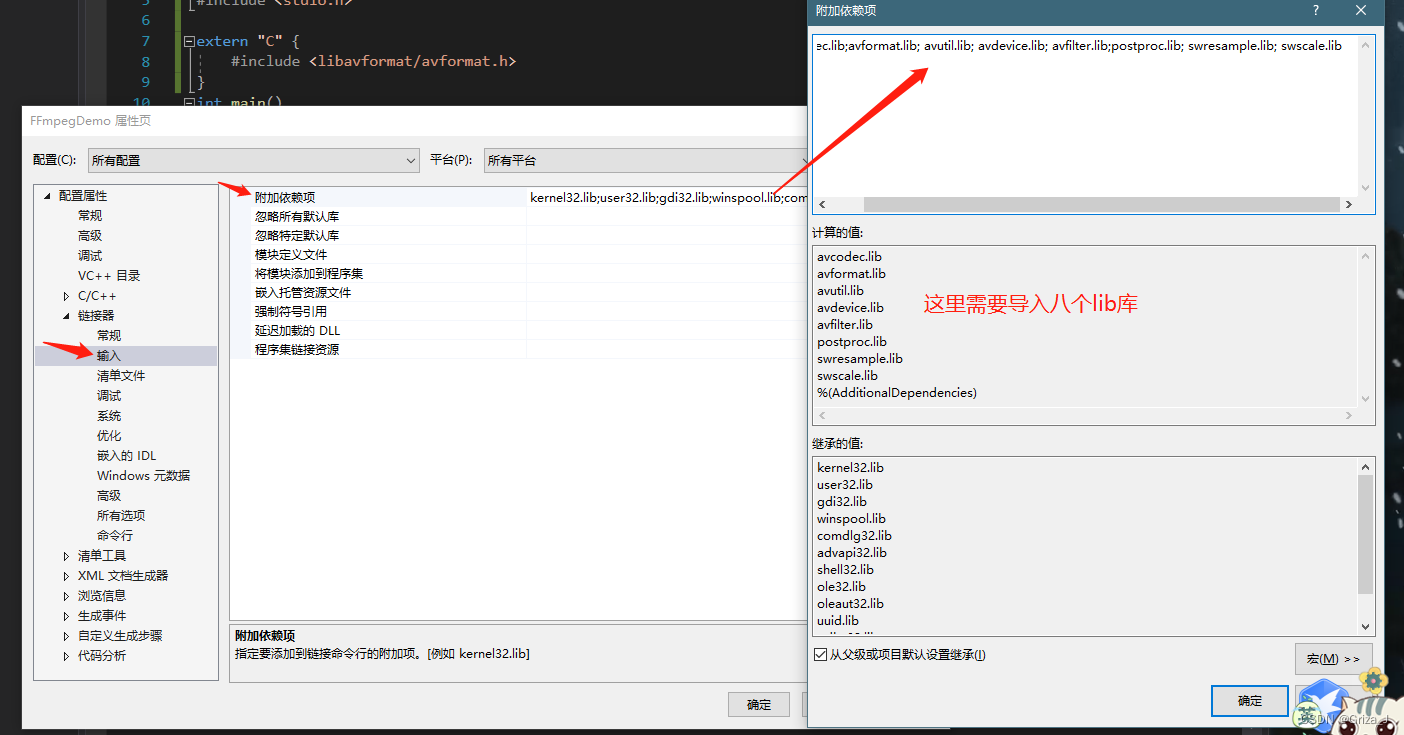Select 清单文件 under 链接器

point(121,376)
